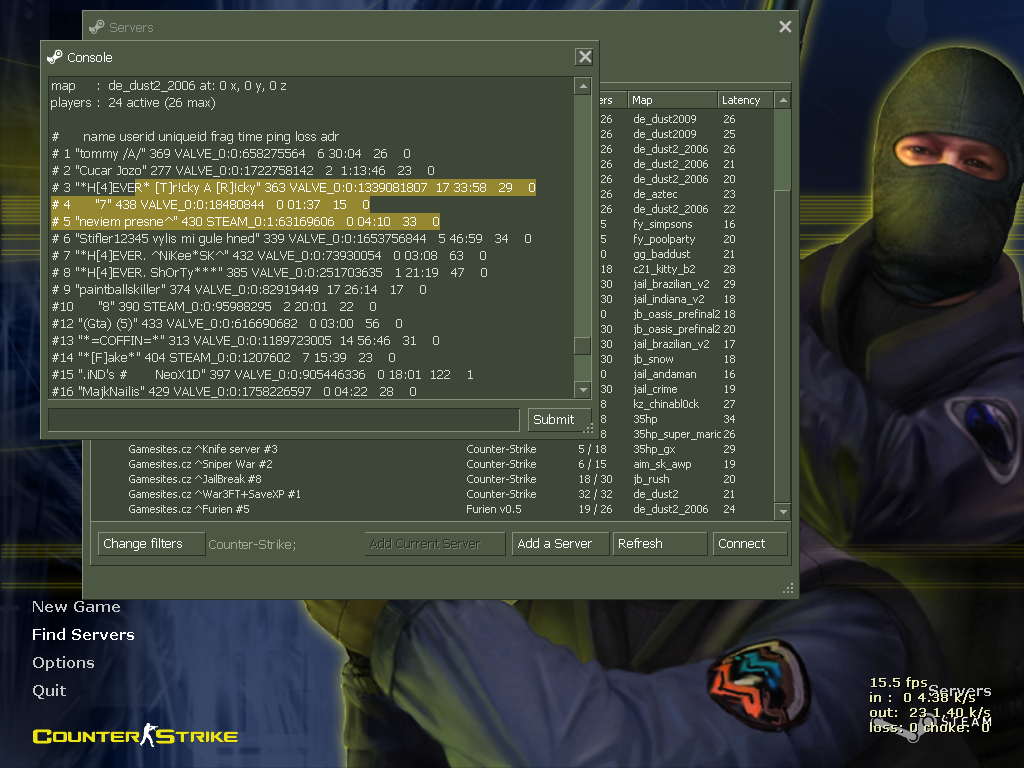Click the Counter-Strike logo
This screenshot has height=768, width=1024.
(x=135, y=735)
